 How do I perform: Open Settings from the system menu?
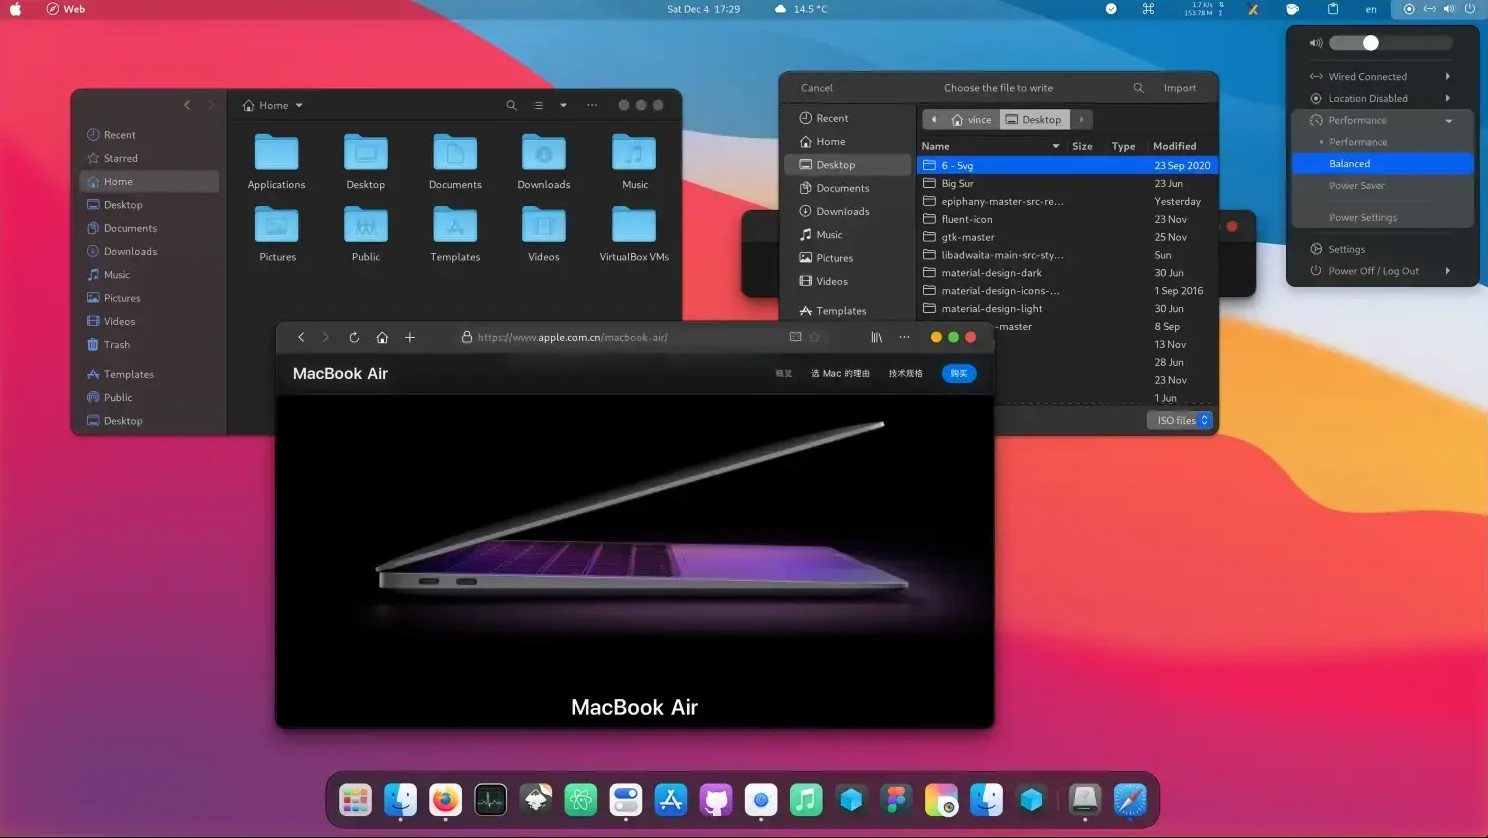[1346, 250]
